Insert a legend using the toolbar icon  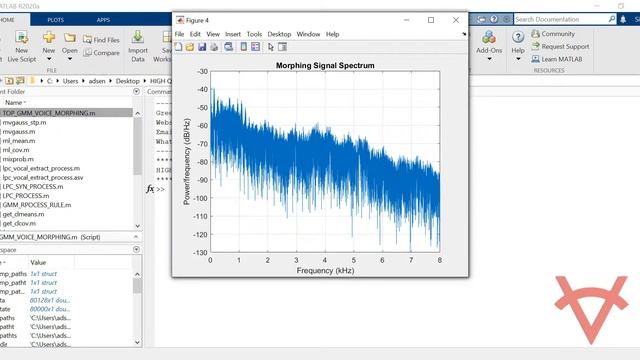pyautogui.click(x=256, y=47)
